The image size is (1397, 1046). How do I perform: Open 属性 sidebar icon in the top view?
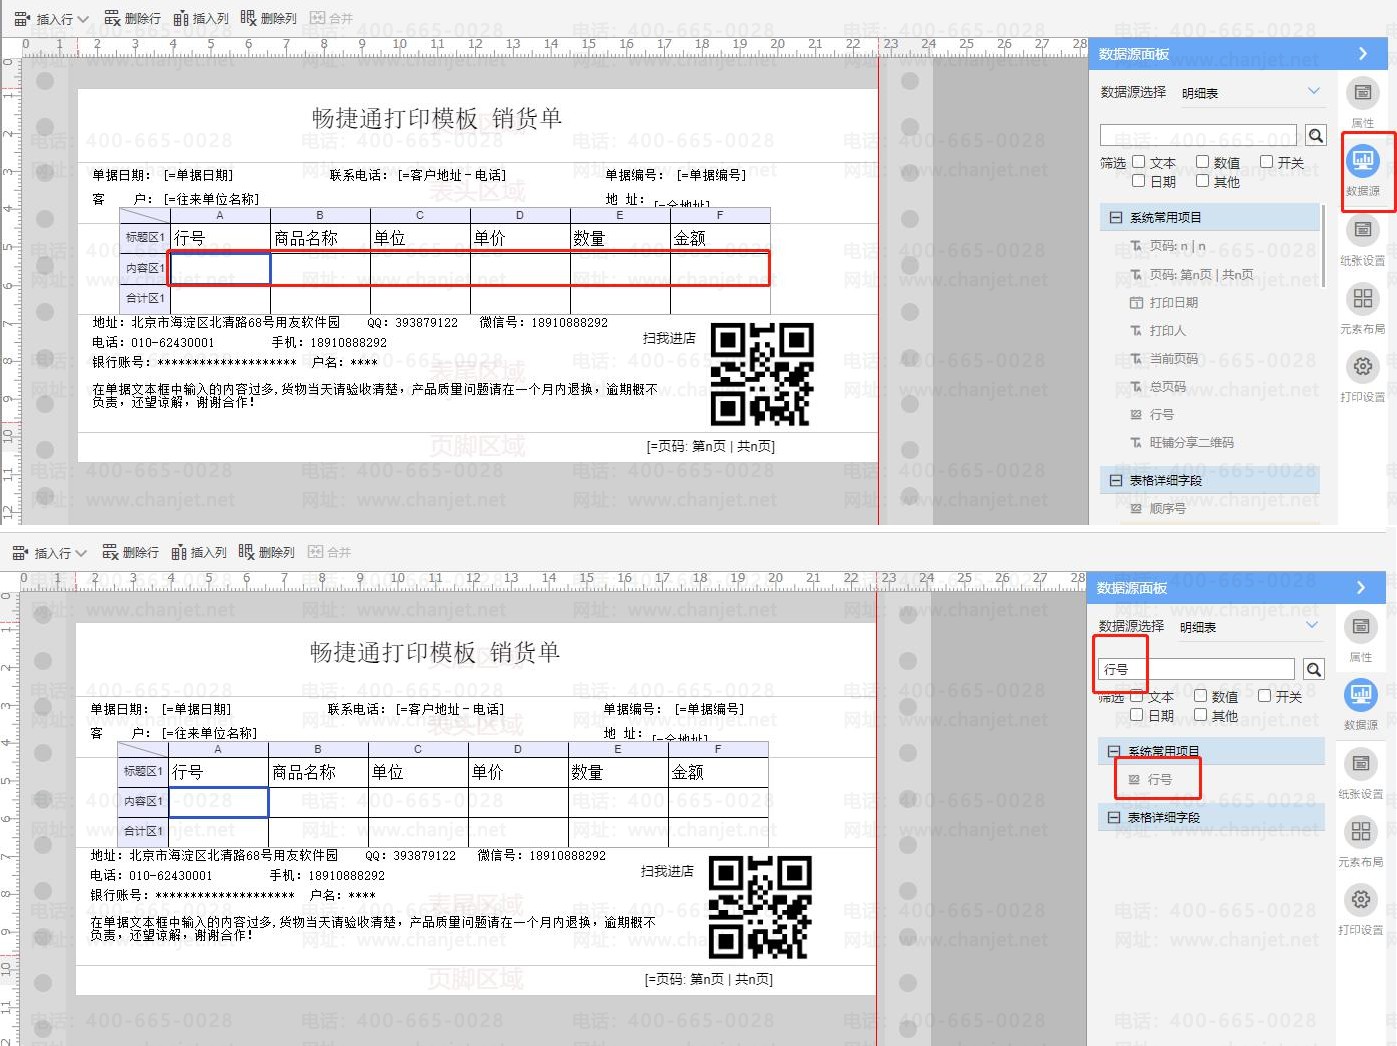[1362, 93]
